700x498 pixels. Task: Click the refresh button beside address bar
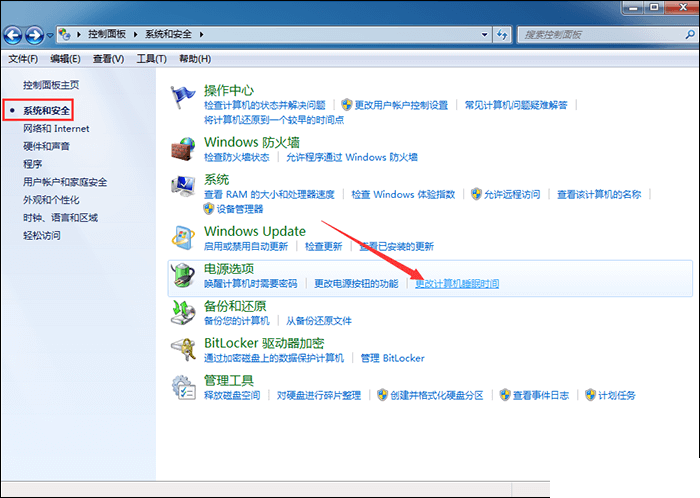point(502,34)
